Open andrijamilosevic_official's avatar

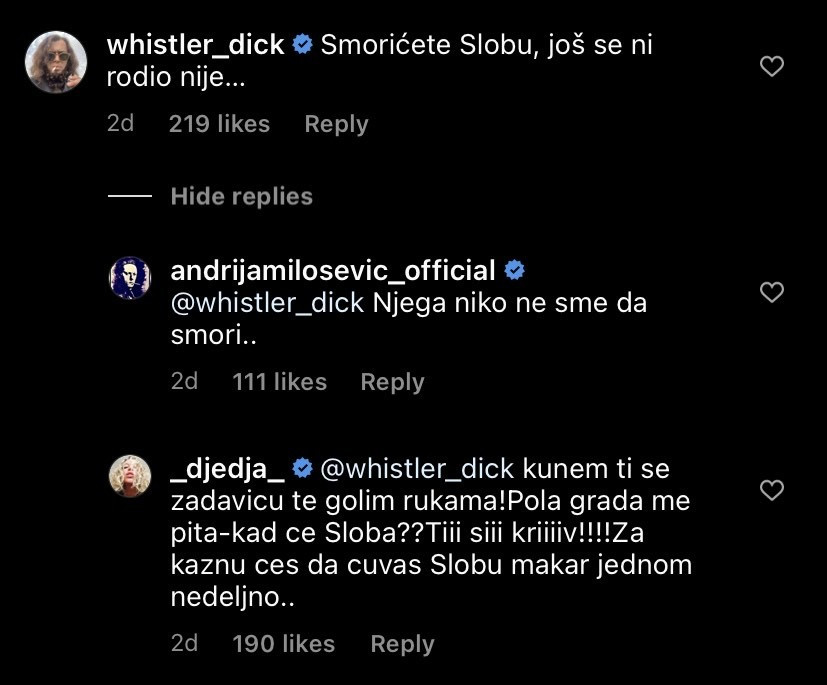129,278
